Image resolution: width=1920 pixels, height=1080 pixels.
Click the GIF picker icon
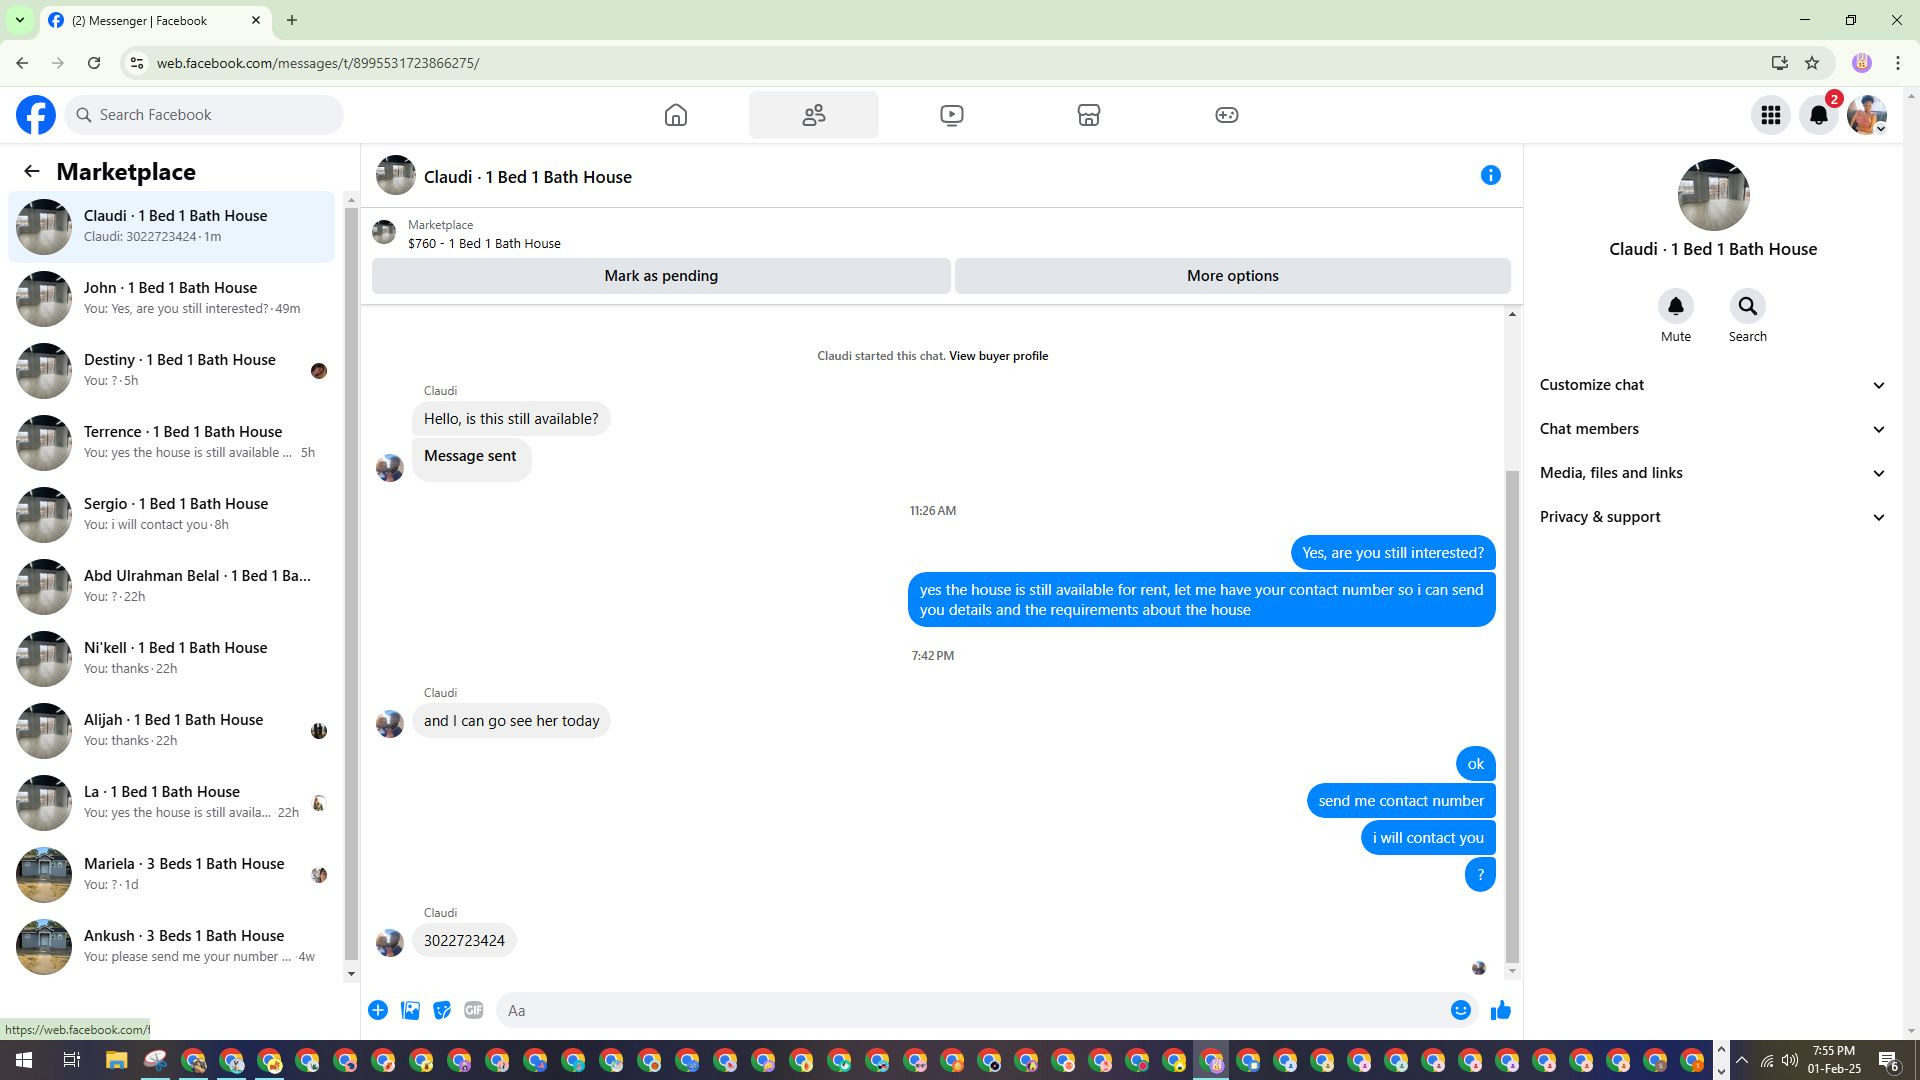tap(474, 1010)
